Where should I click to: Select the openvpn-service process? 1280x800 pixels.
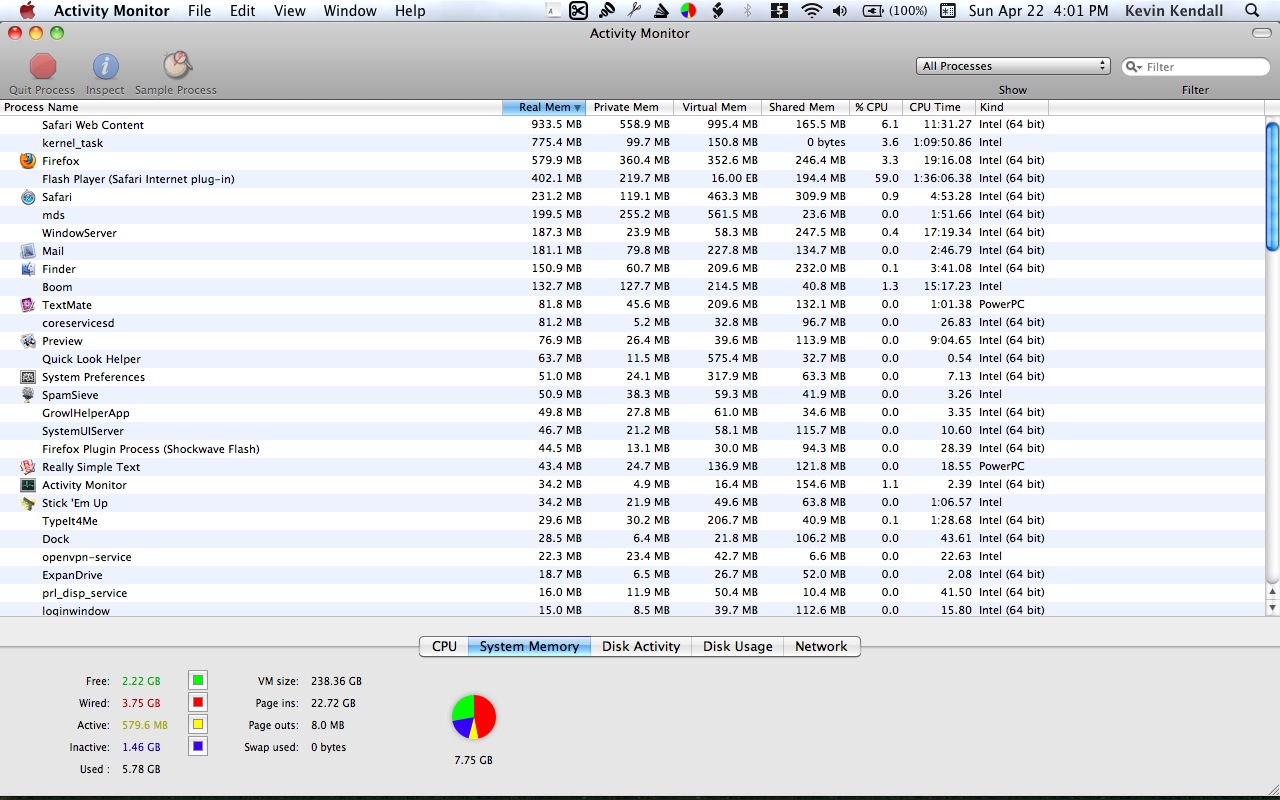pos(632,557)
